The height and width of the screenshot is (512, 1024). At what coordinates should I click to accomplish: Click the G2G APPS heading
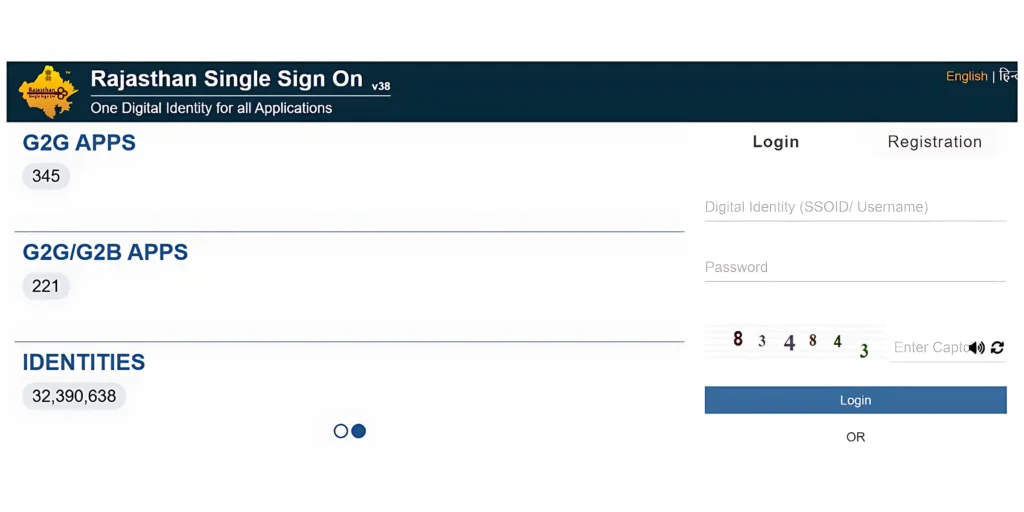tap(79, 143)
